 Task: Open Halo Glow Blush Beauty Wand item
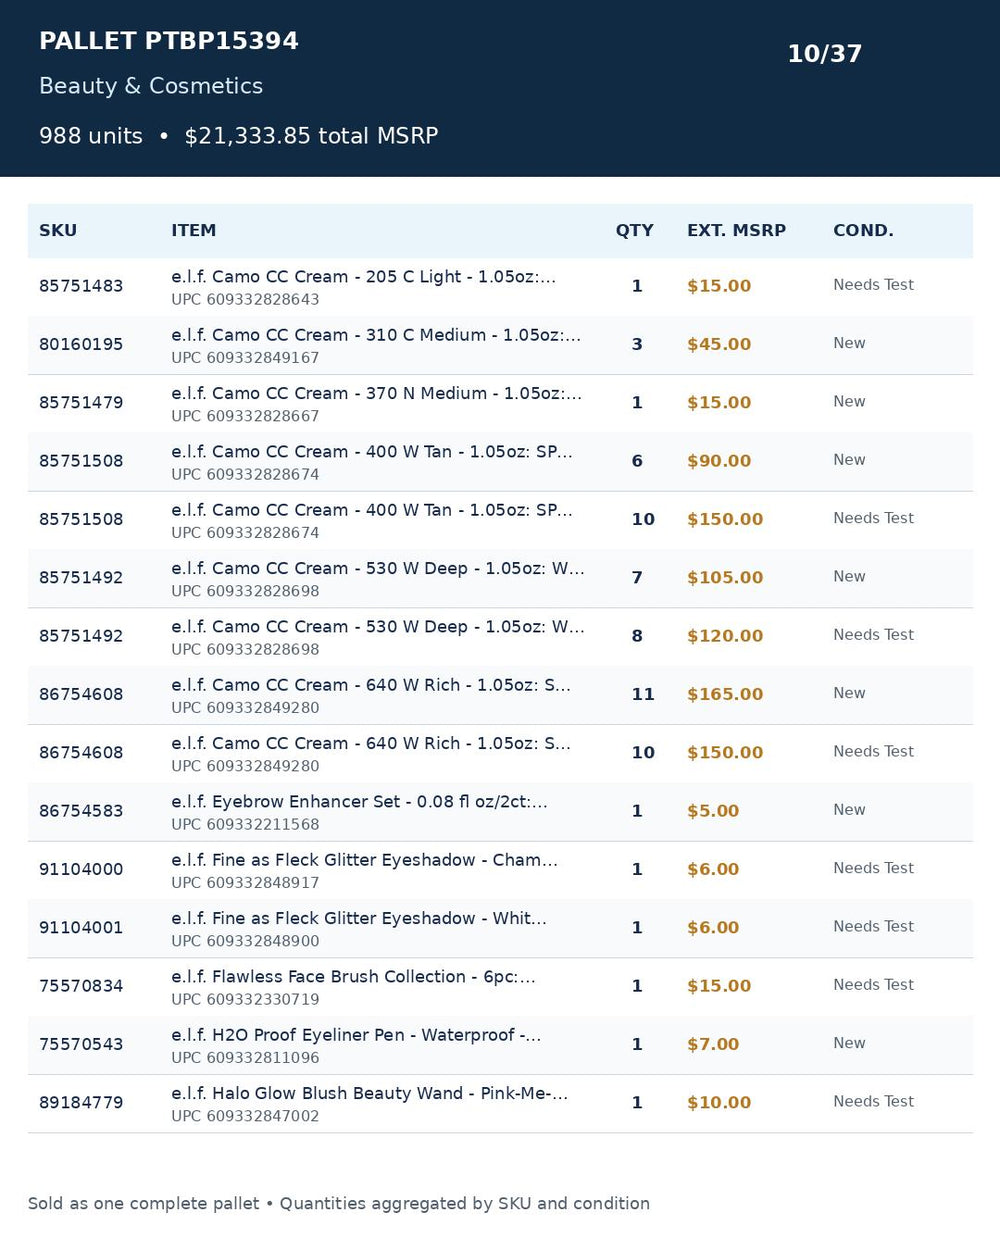click(x=369, y=1094)
